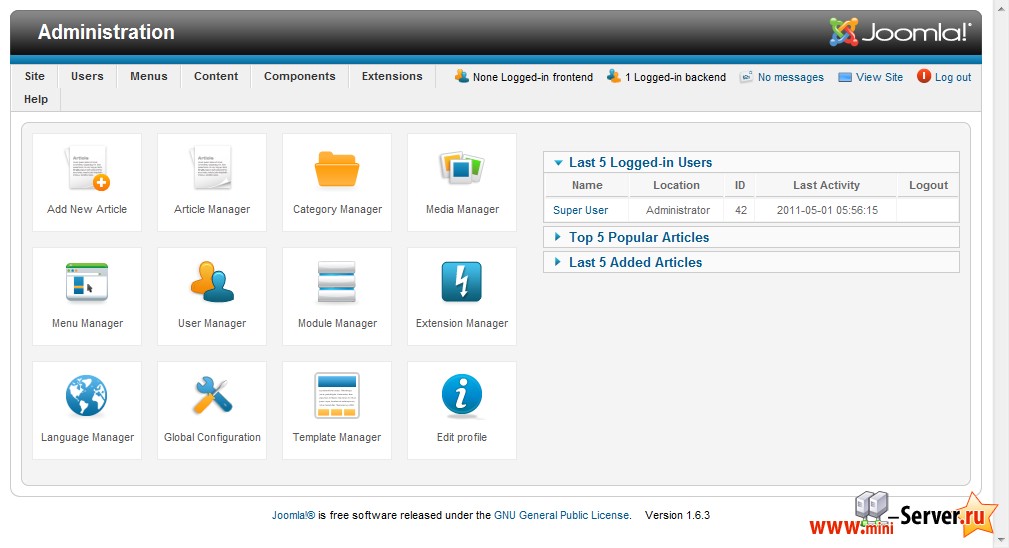
Task: Open the Extensions menu
Action: tap(392, 76)
